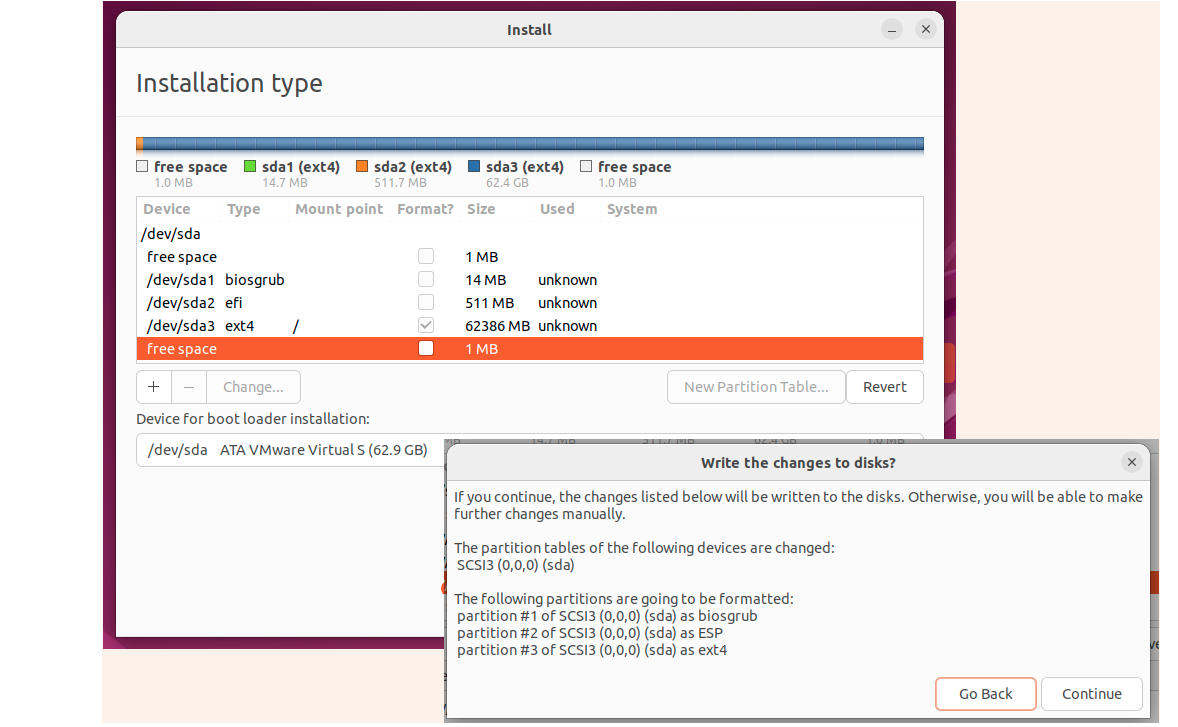Close the Install window
Viewport: 1178px width, 727px height.
point(926,29)
